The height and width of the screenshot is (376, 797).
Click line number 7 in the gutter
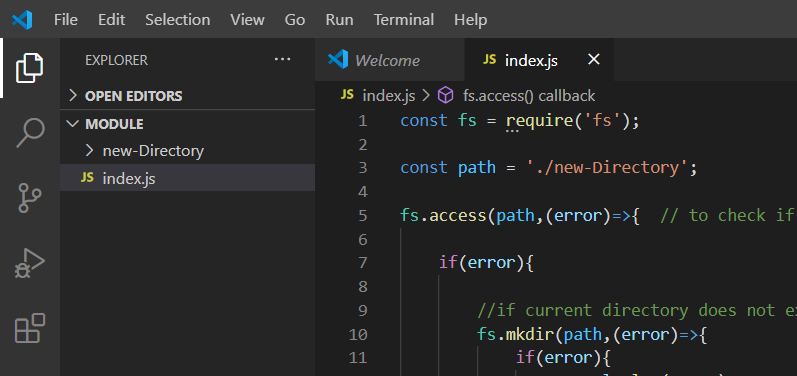click(x=362, y=263)
